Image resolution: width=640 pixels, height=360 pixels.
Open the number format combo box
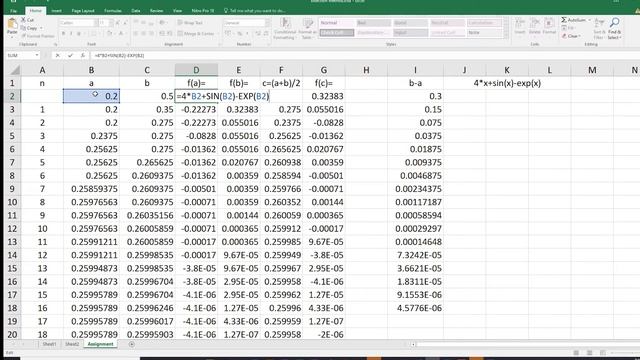coord(247,23)
